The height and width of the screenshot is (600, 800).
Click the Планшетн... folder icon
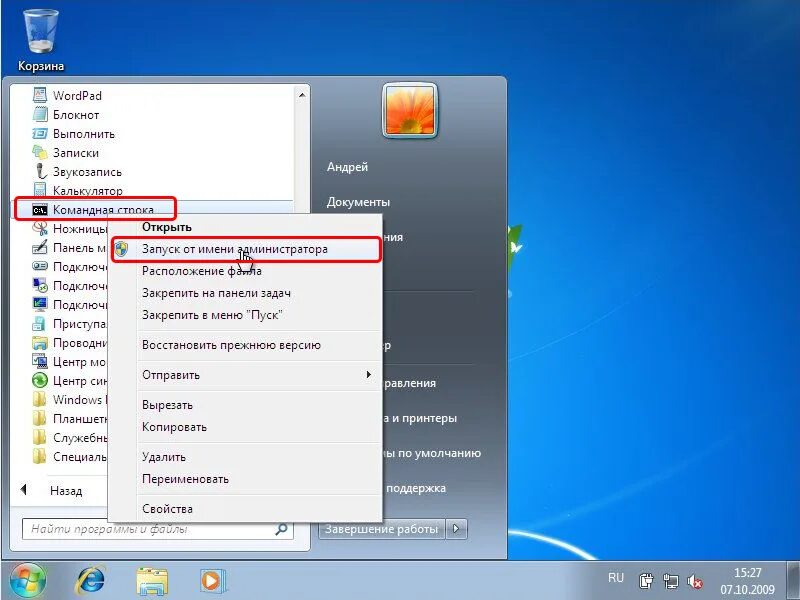(x=39, y=419)
